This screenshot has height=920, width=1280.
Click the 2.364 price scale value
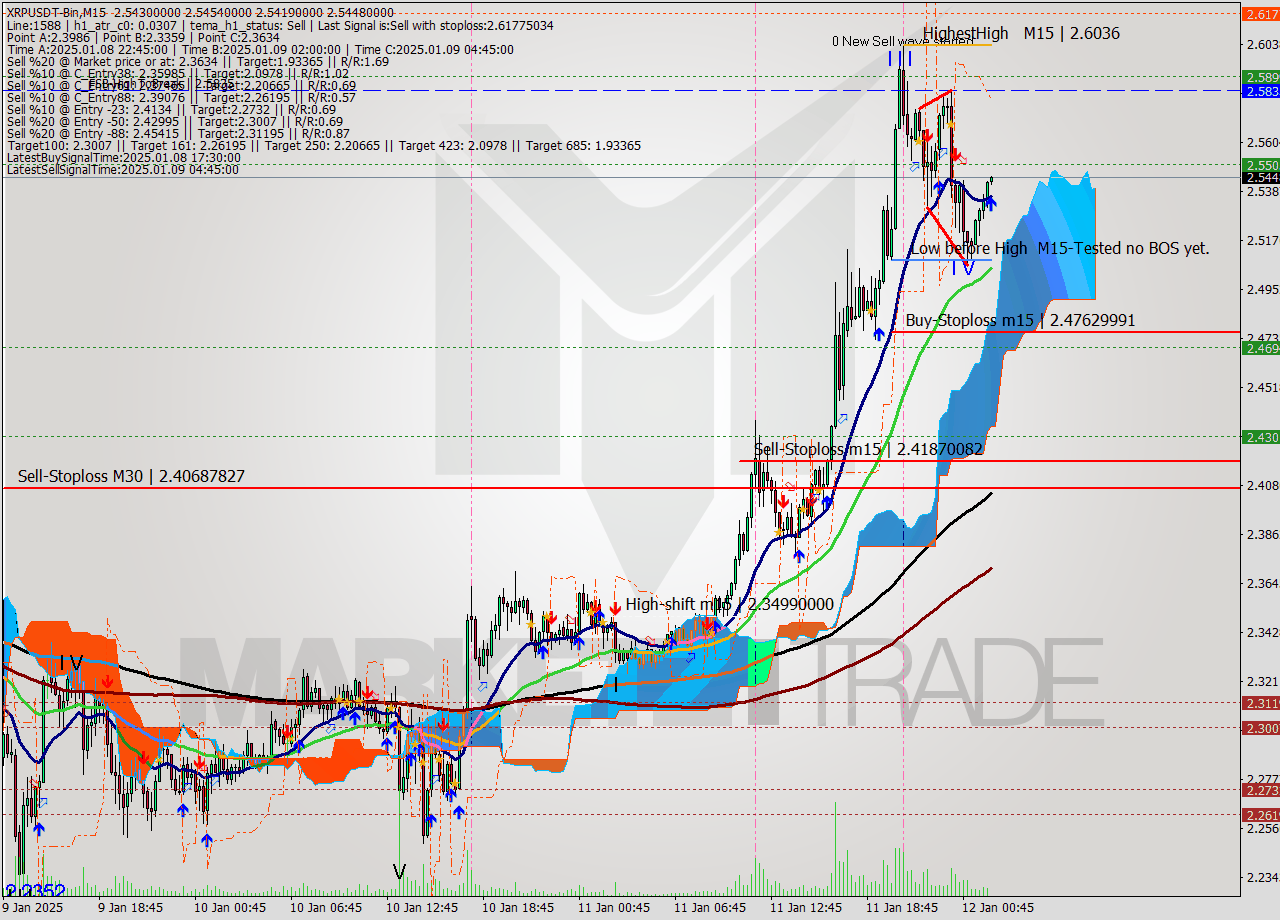1262,583
